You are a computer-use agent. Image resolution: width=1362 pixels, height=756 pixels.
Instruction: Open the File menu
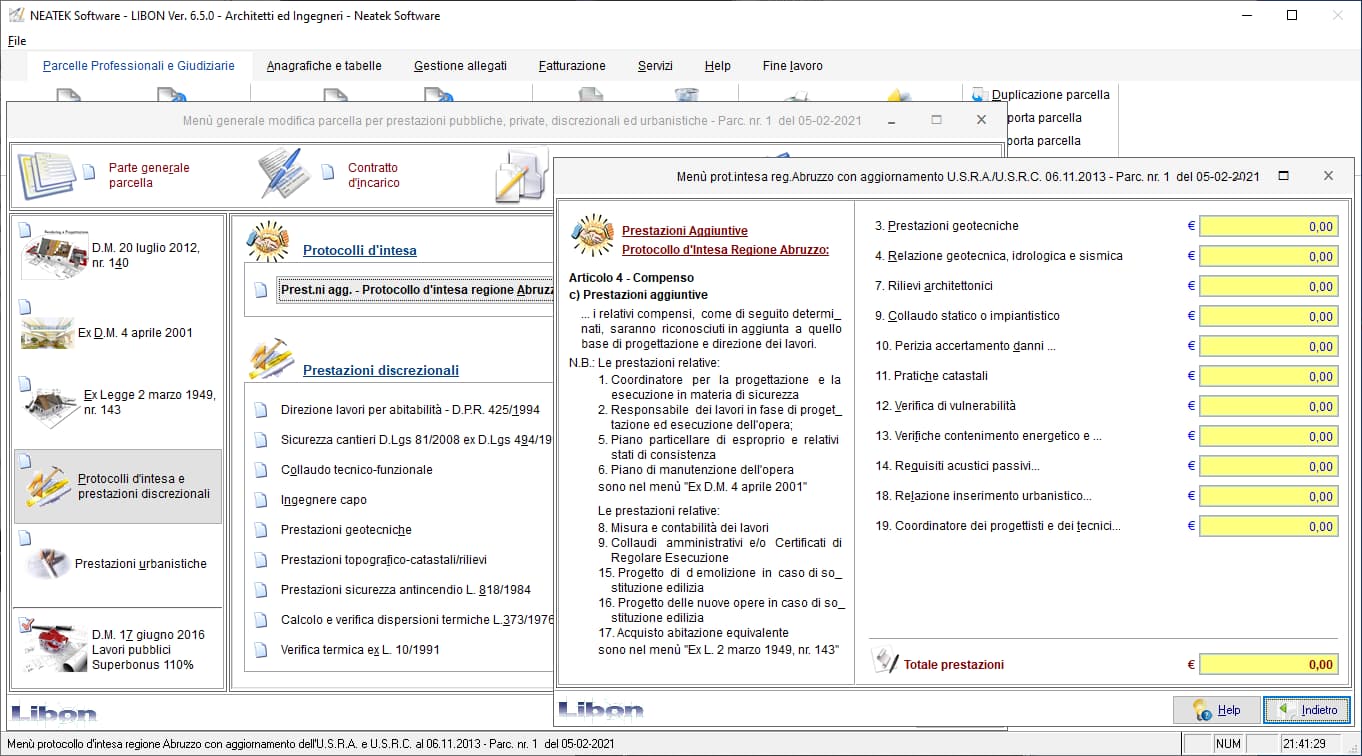coord(16,41)
